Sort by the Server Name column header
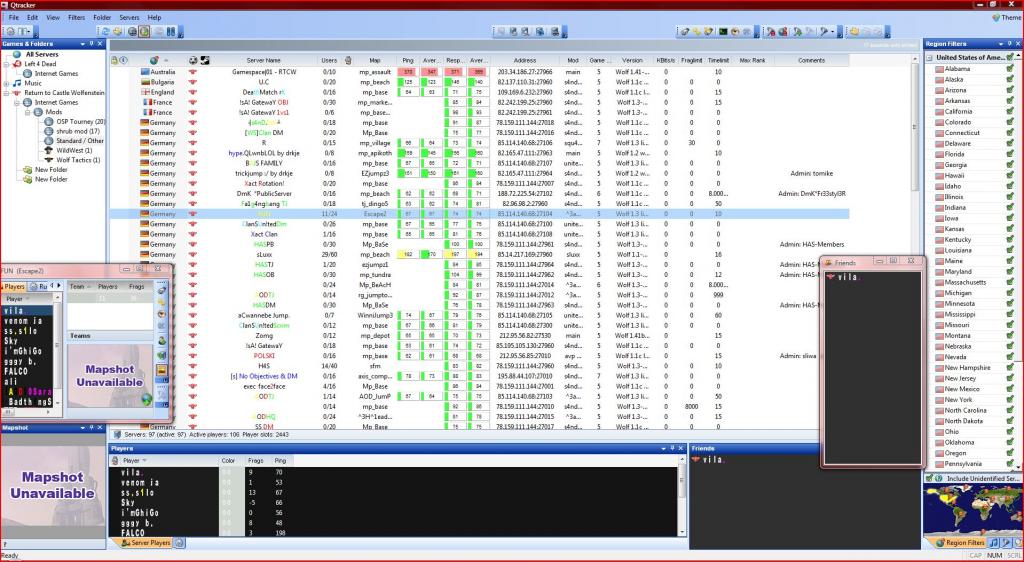Image resolution: width=1024 pixels, height=562 pixels. [x=263, y=60]
